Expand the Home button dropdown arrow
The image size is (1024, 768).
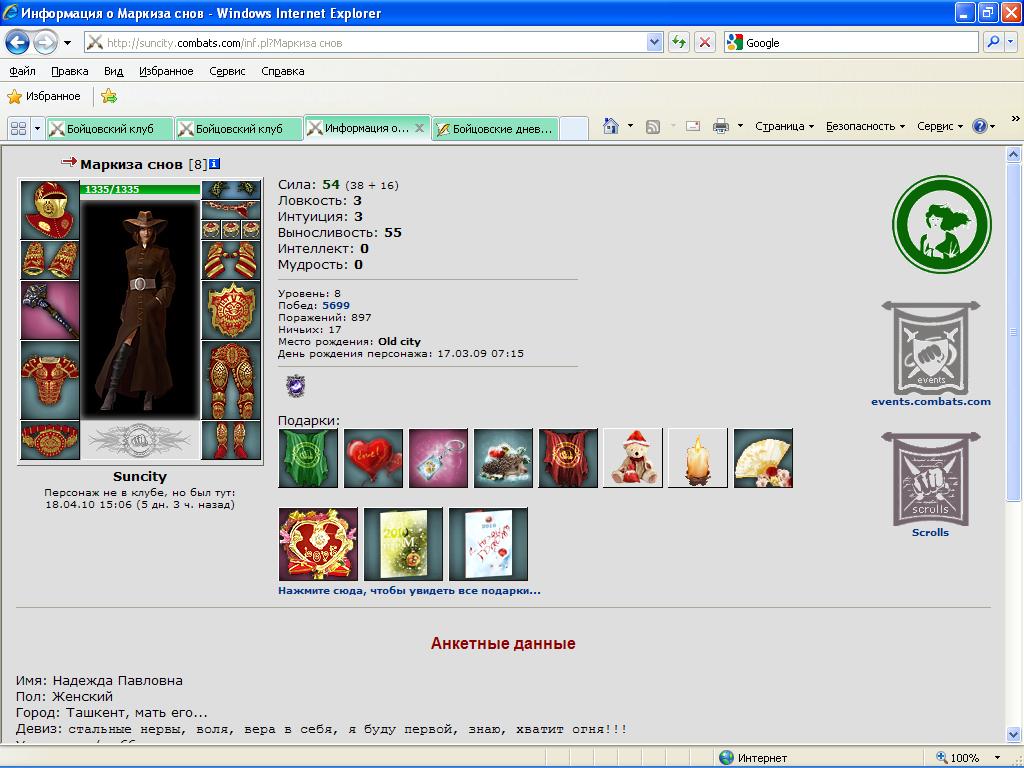coord(630,126)
